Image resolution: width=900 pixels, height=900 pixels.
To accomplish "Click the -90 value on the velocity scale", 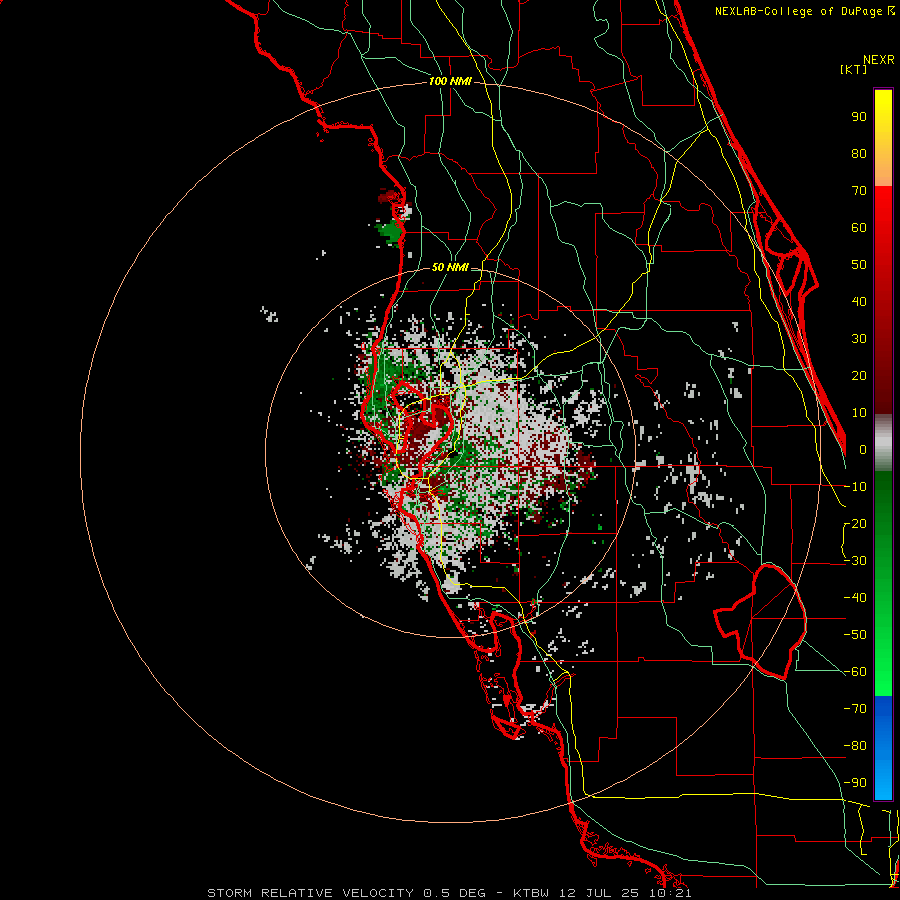I will click(855, 783).
